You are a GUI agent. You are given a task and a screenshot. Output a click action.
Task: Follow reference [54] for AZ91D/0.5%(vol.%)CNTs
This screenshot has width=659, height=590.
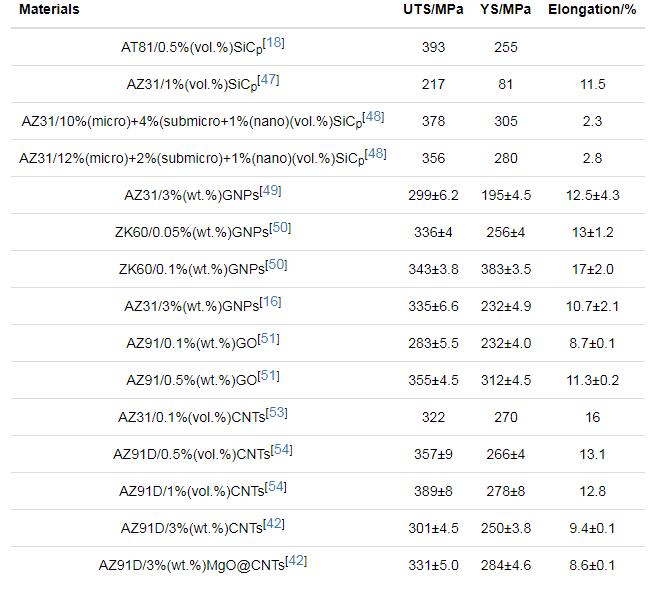(x=281, y=450)
